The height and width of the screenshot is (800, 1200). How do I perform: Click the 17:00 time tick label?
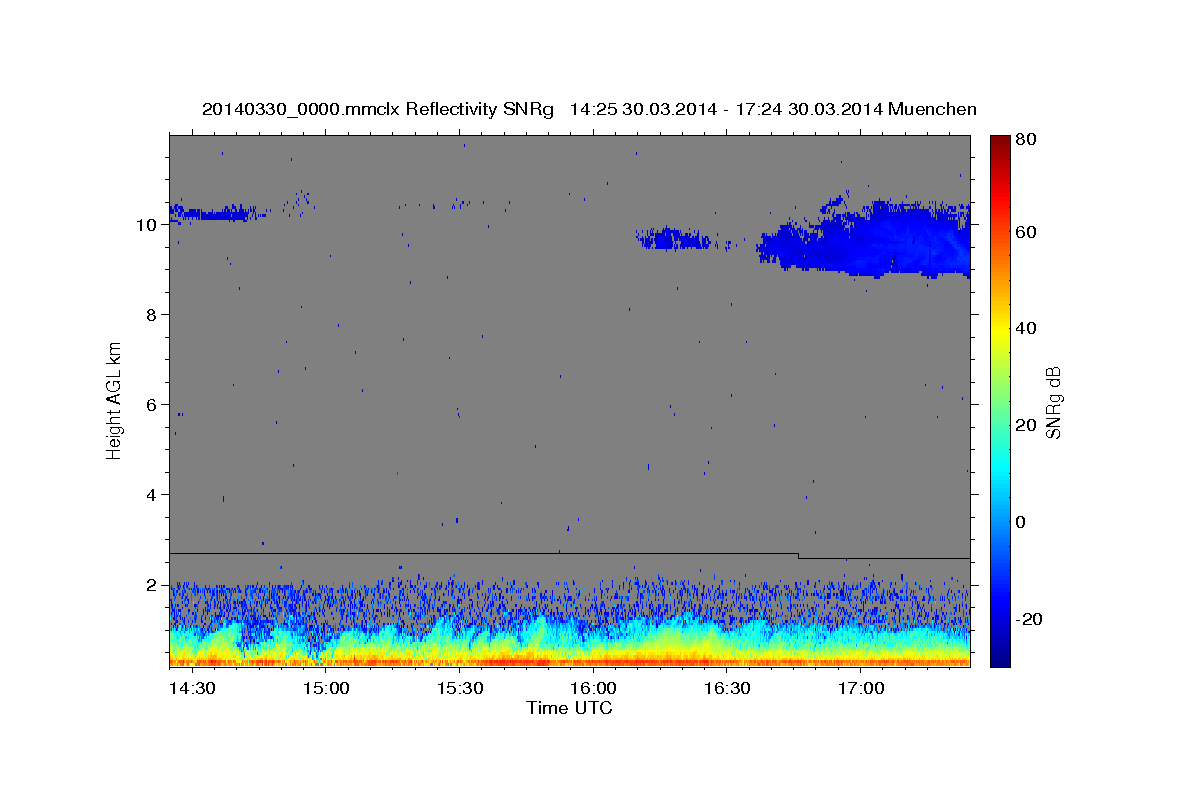tap(860, 689)
